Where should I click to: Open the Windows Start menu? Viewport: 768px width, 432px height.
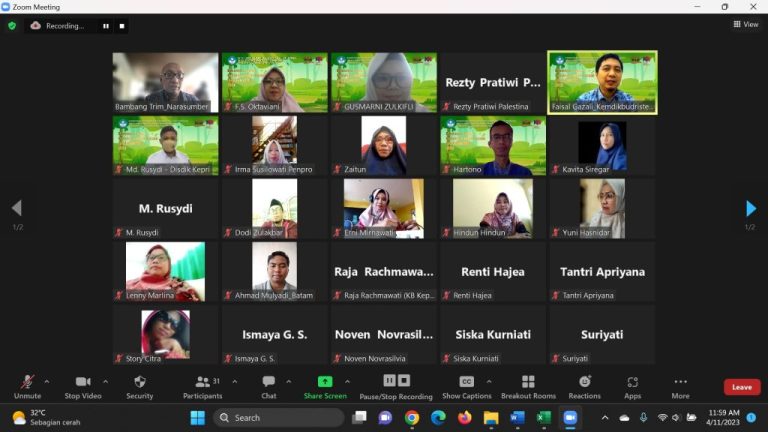coord(198,418)
